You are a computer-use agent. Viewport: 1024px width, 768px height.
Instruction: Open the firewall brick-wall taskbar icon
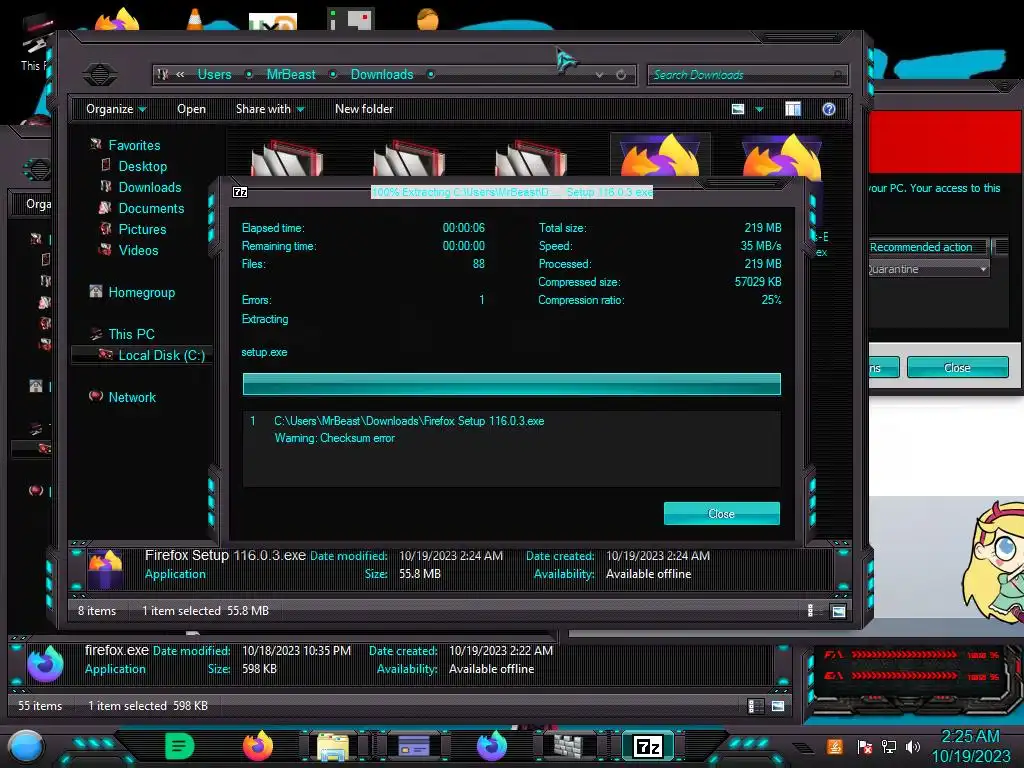[x=569, y=746]
